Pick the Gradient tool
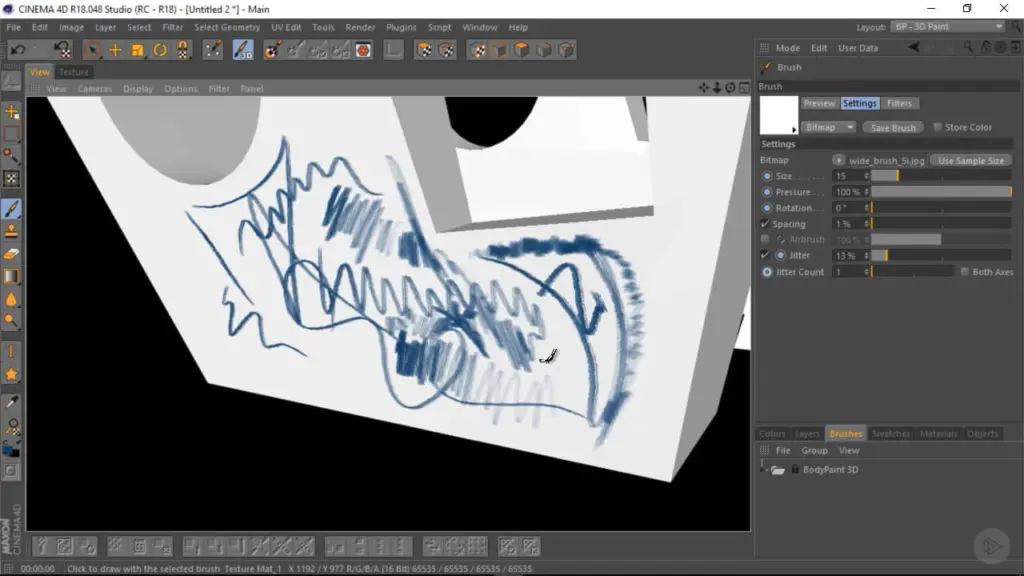The width and height of the screenshot is (1024, 576). tap(12, 276)
